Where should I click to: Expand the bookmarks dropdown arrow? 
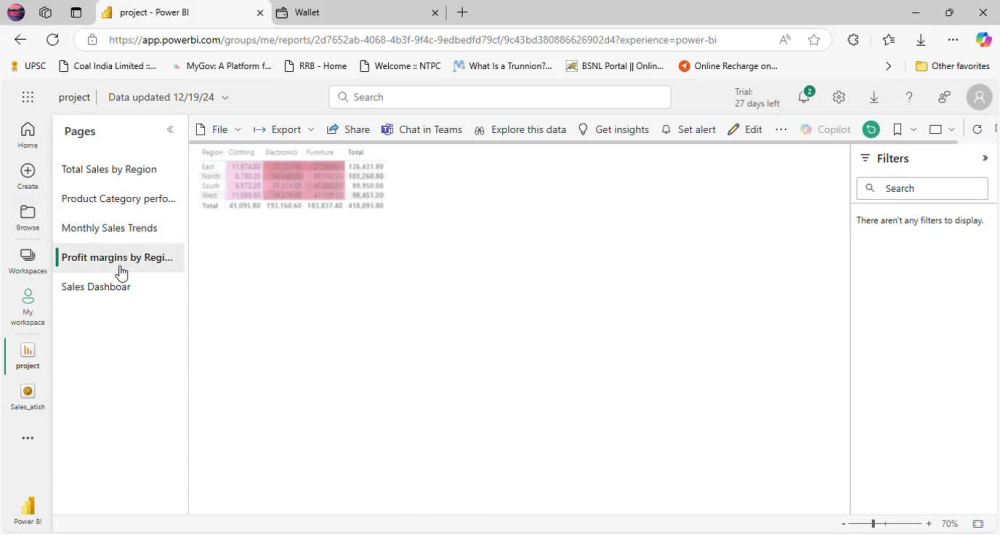913,129
